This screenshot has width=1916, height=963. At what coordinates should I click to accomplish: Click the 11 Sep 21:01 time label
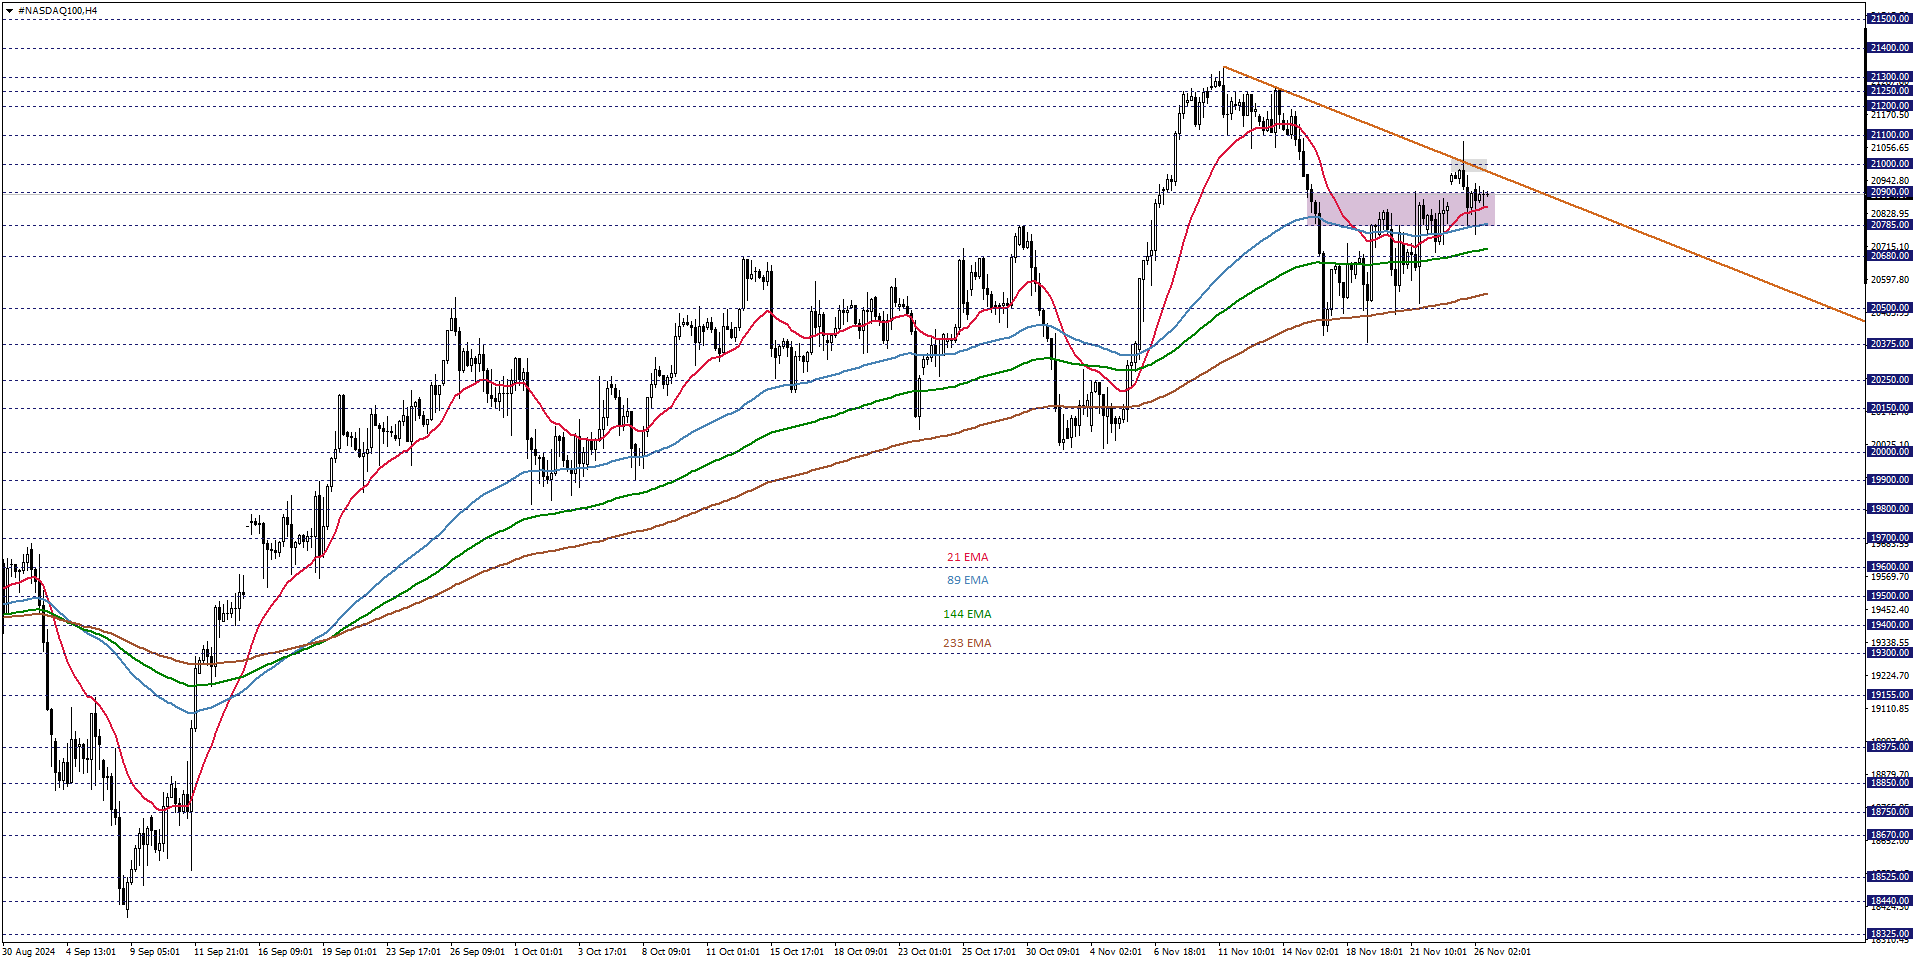[x=221, y=952]
